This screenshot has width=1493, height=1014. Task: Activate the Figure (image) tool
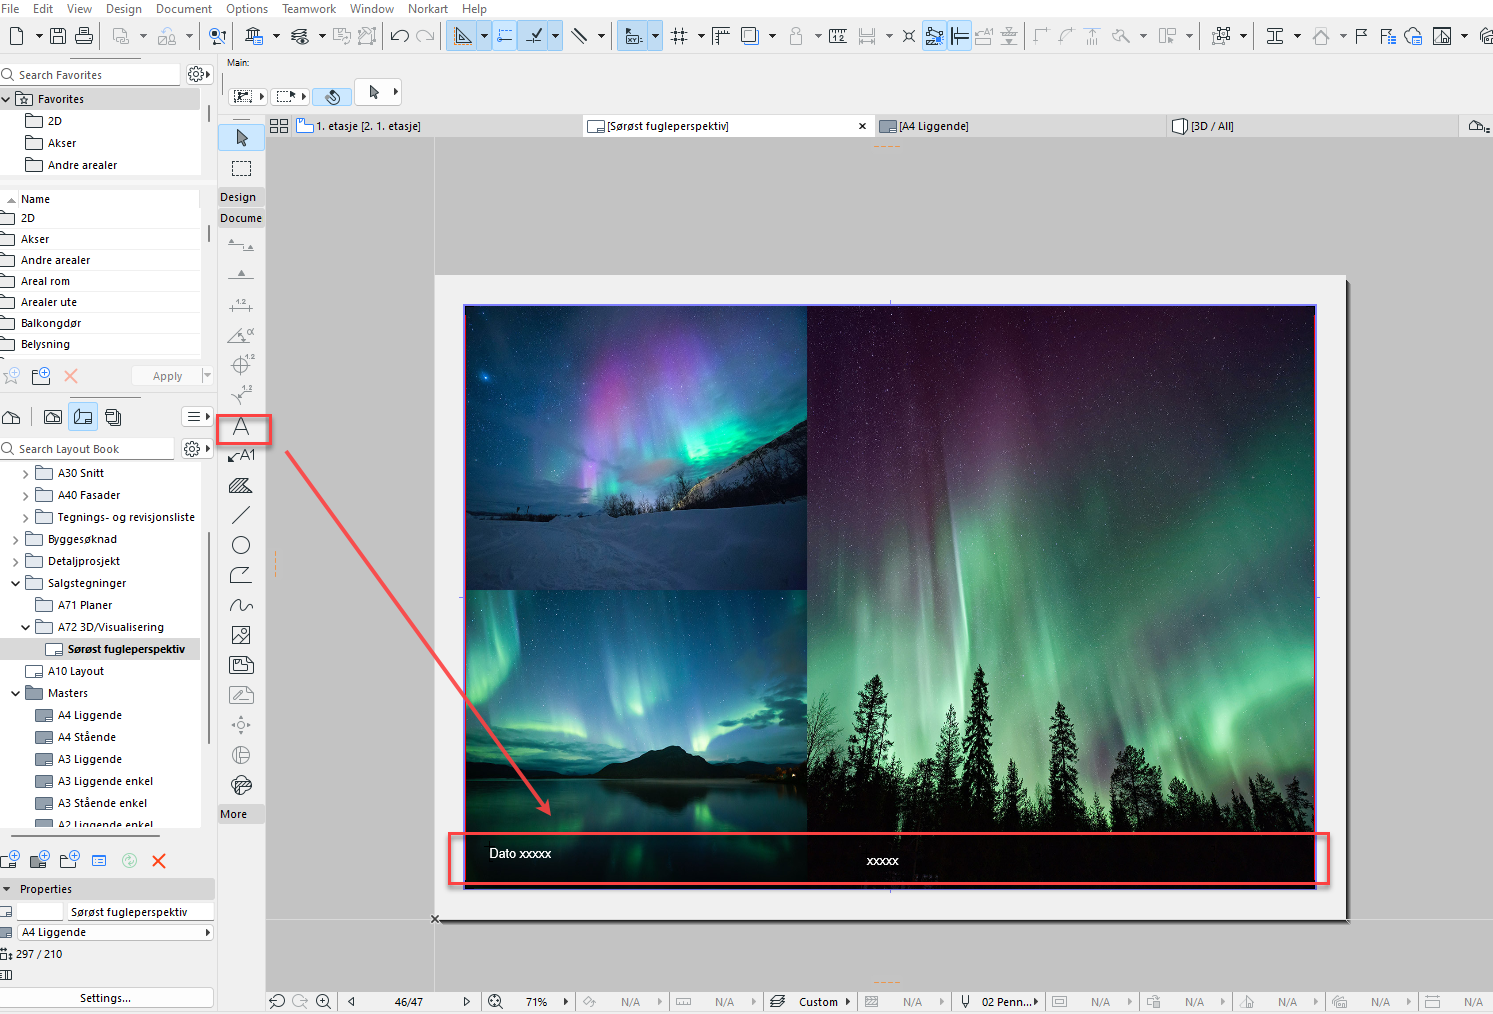pos(241,635)
